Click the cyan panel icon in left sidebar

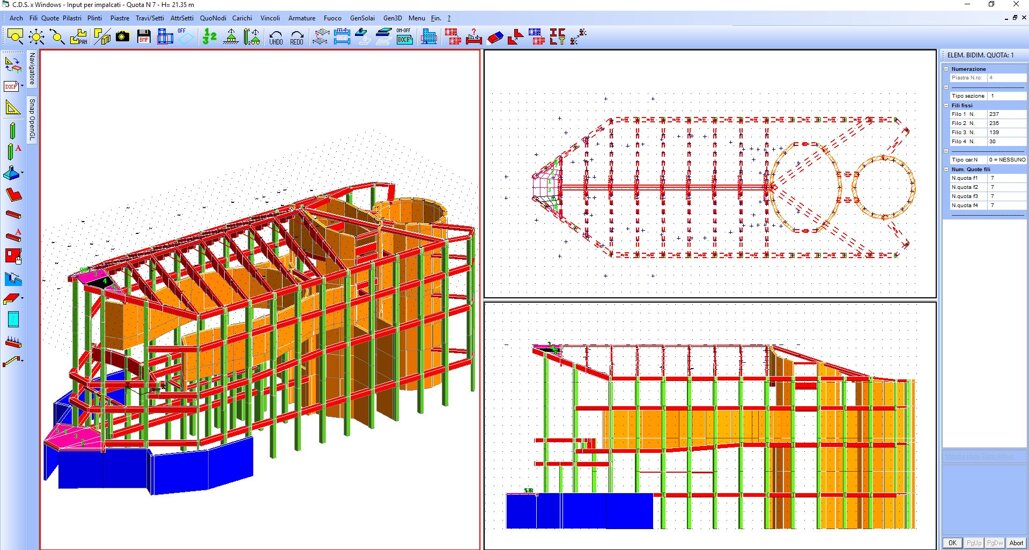pyautogui.click(x=13, y=320)
